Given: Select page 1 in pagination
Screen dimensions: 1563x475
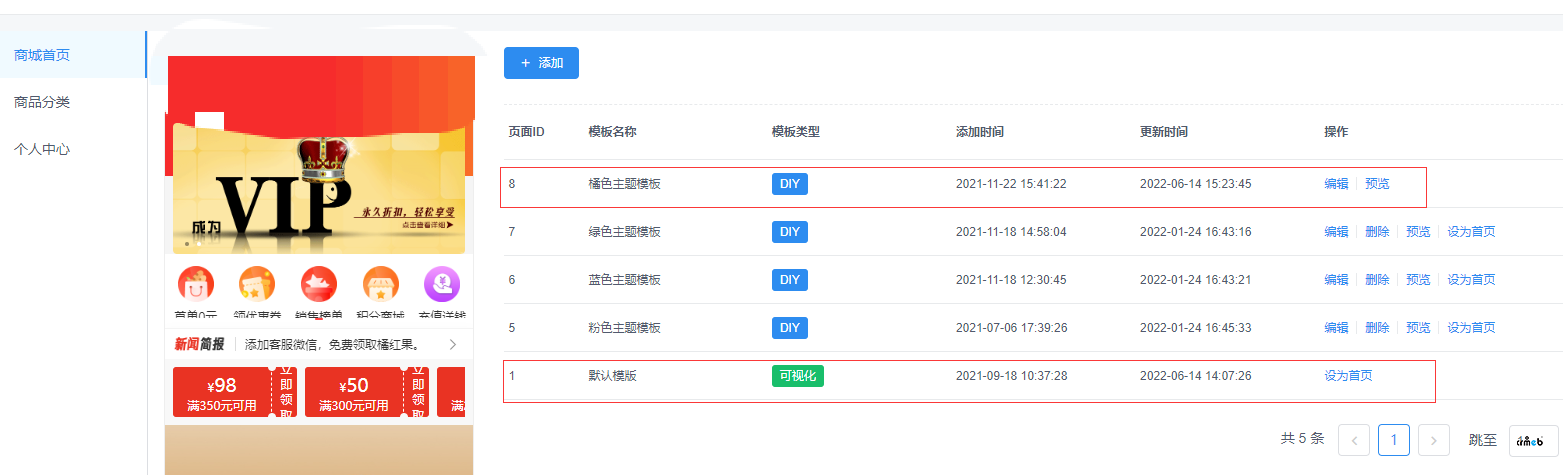Looking at the screenshot, I should (1394, 440).
